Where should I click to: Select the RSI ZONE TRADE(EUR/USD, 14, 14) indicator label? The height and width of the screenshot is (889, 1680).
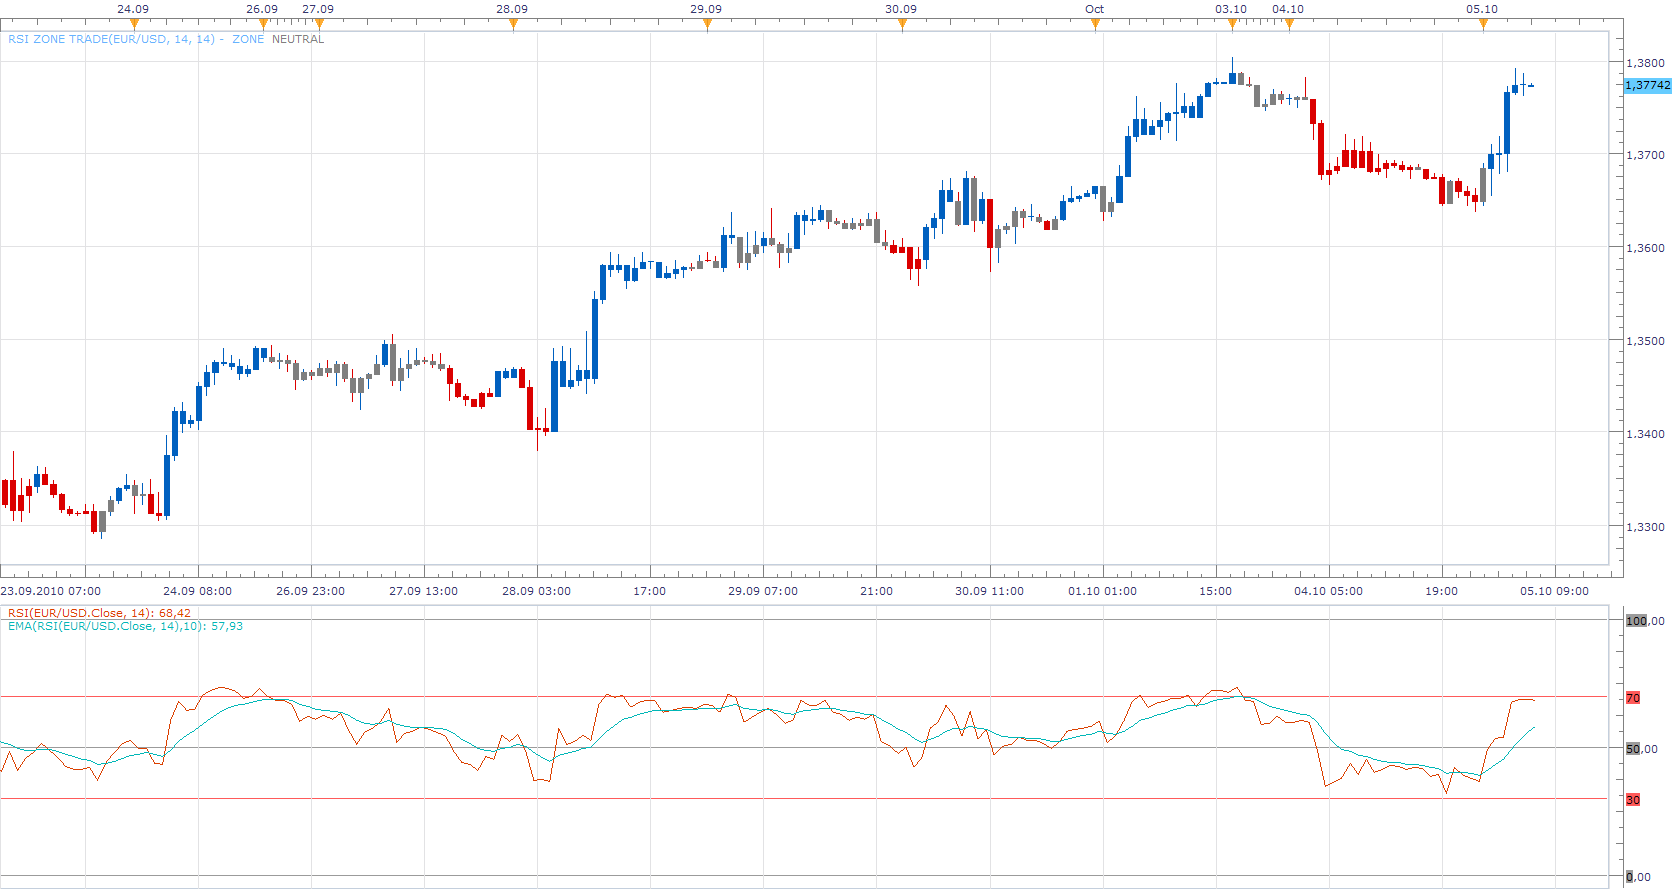coord(111,39)
